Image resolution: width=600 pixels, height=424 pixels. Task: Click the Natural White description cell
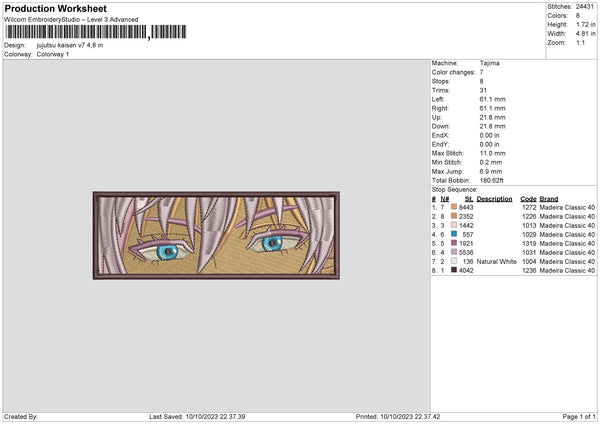(x=496, y=261)
